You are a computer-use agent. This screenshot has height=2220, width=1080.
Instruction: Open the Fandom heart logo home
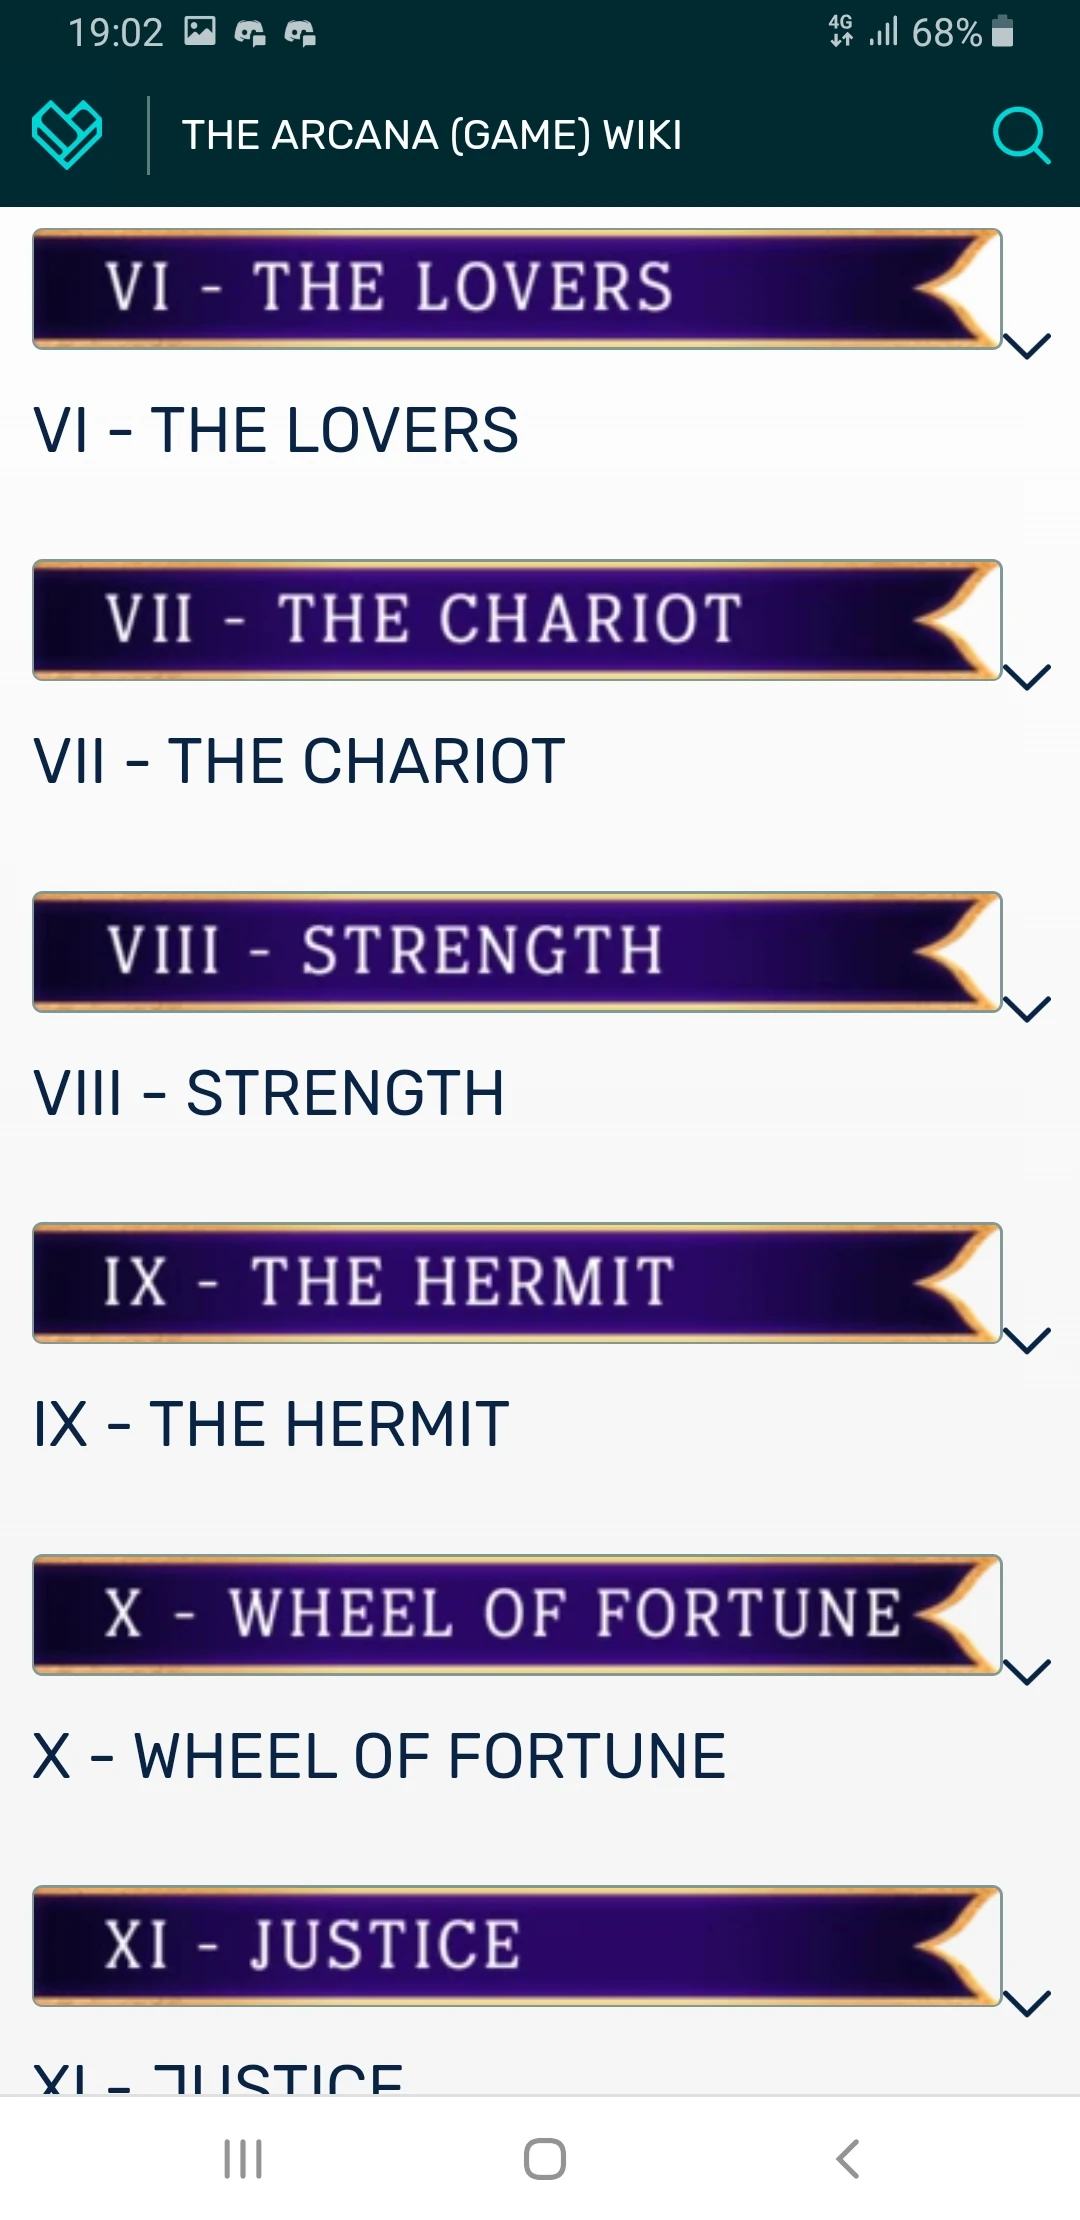pos(67,135)
